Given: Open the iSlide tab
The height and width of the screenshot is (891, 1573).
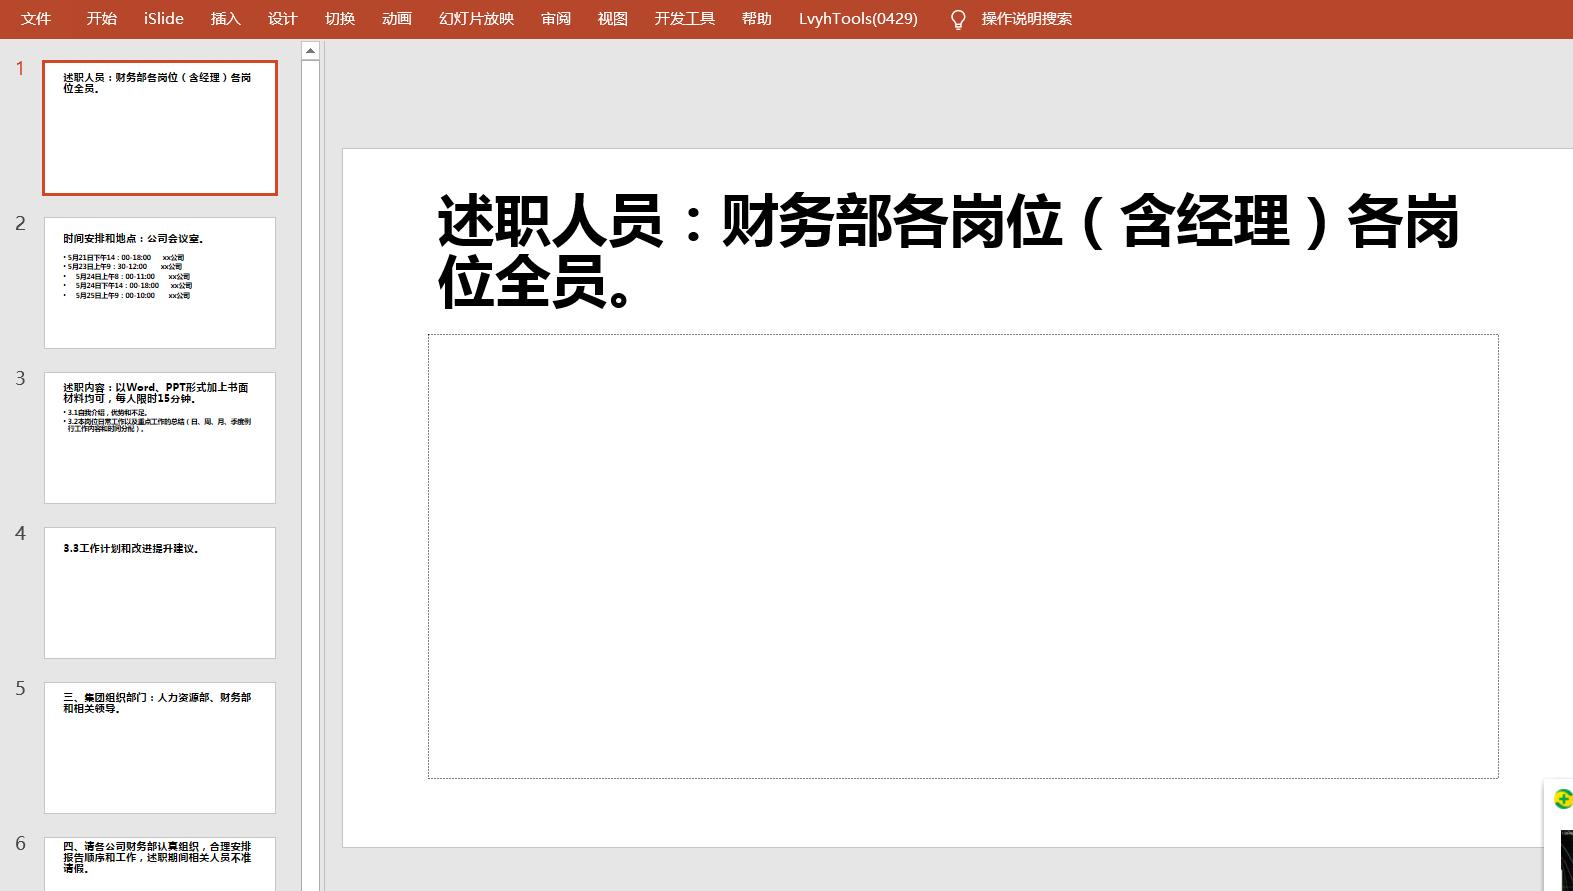Looking at the screenshot, I should [164, 19].
